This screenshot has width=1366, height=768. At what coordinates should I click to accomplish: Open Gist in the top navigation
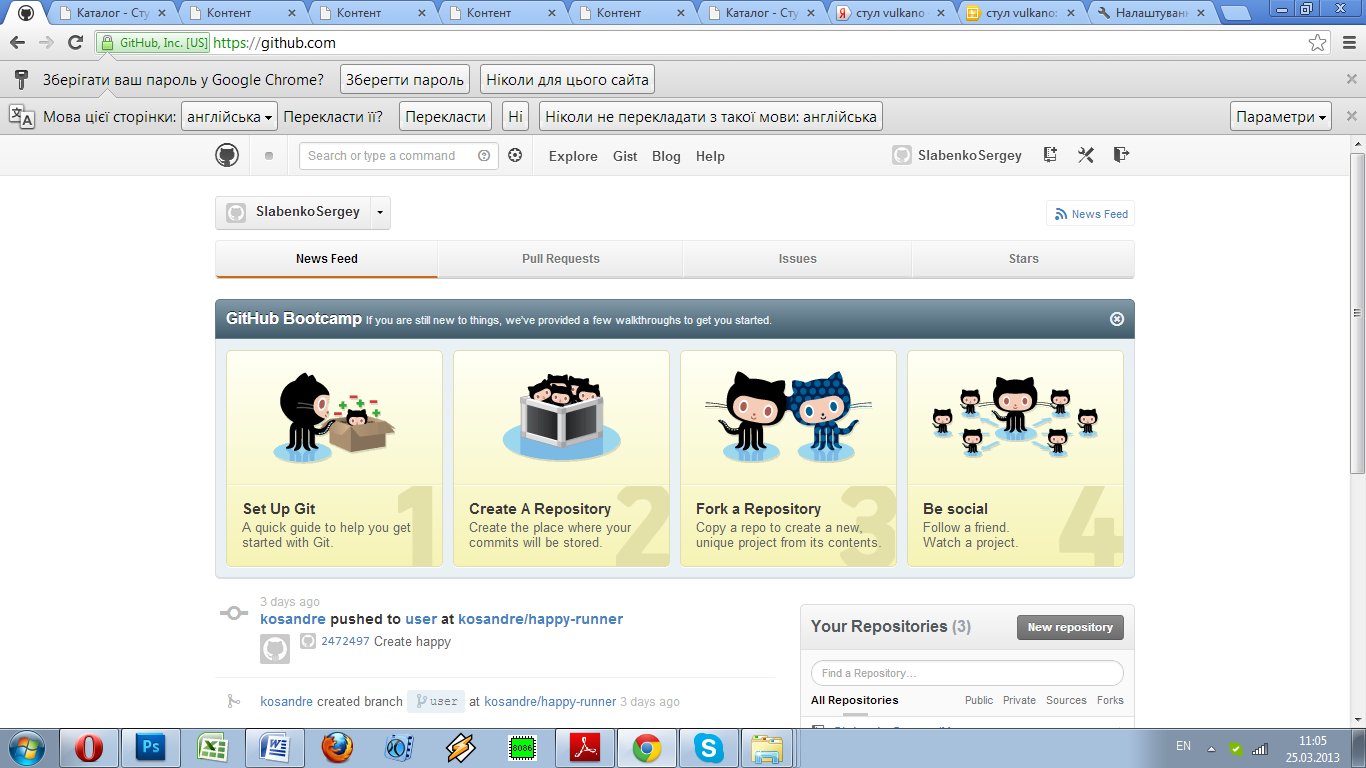click(625, 156)
